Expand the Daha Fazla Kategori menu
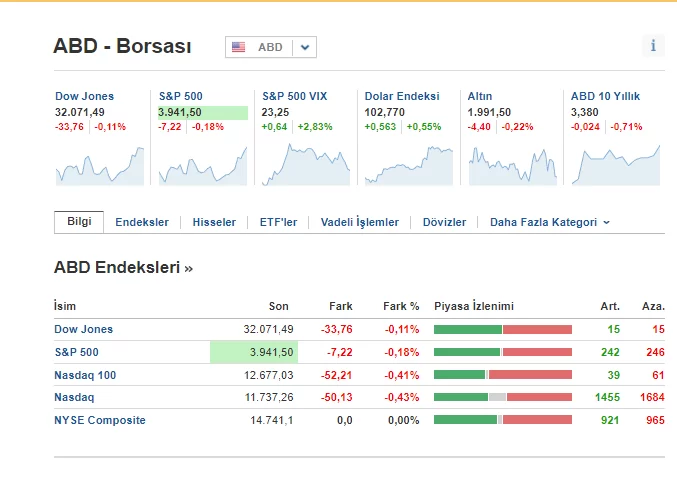The width and height of the screenshot is (677, 485). (549, 222)
